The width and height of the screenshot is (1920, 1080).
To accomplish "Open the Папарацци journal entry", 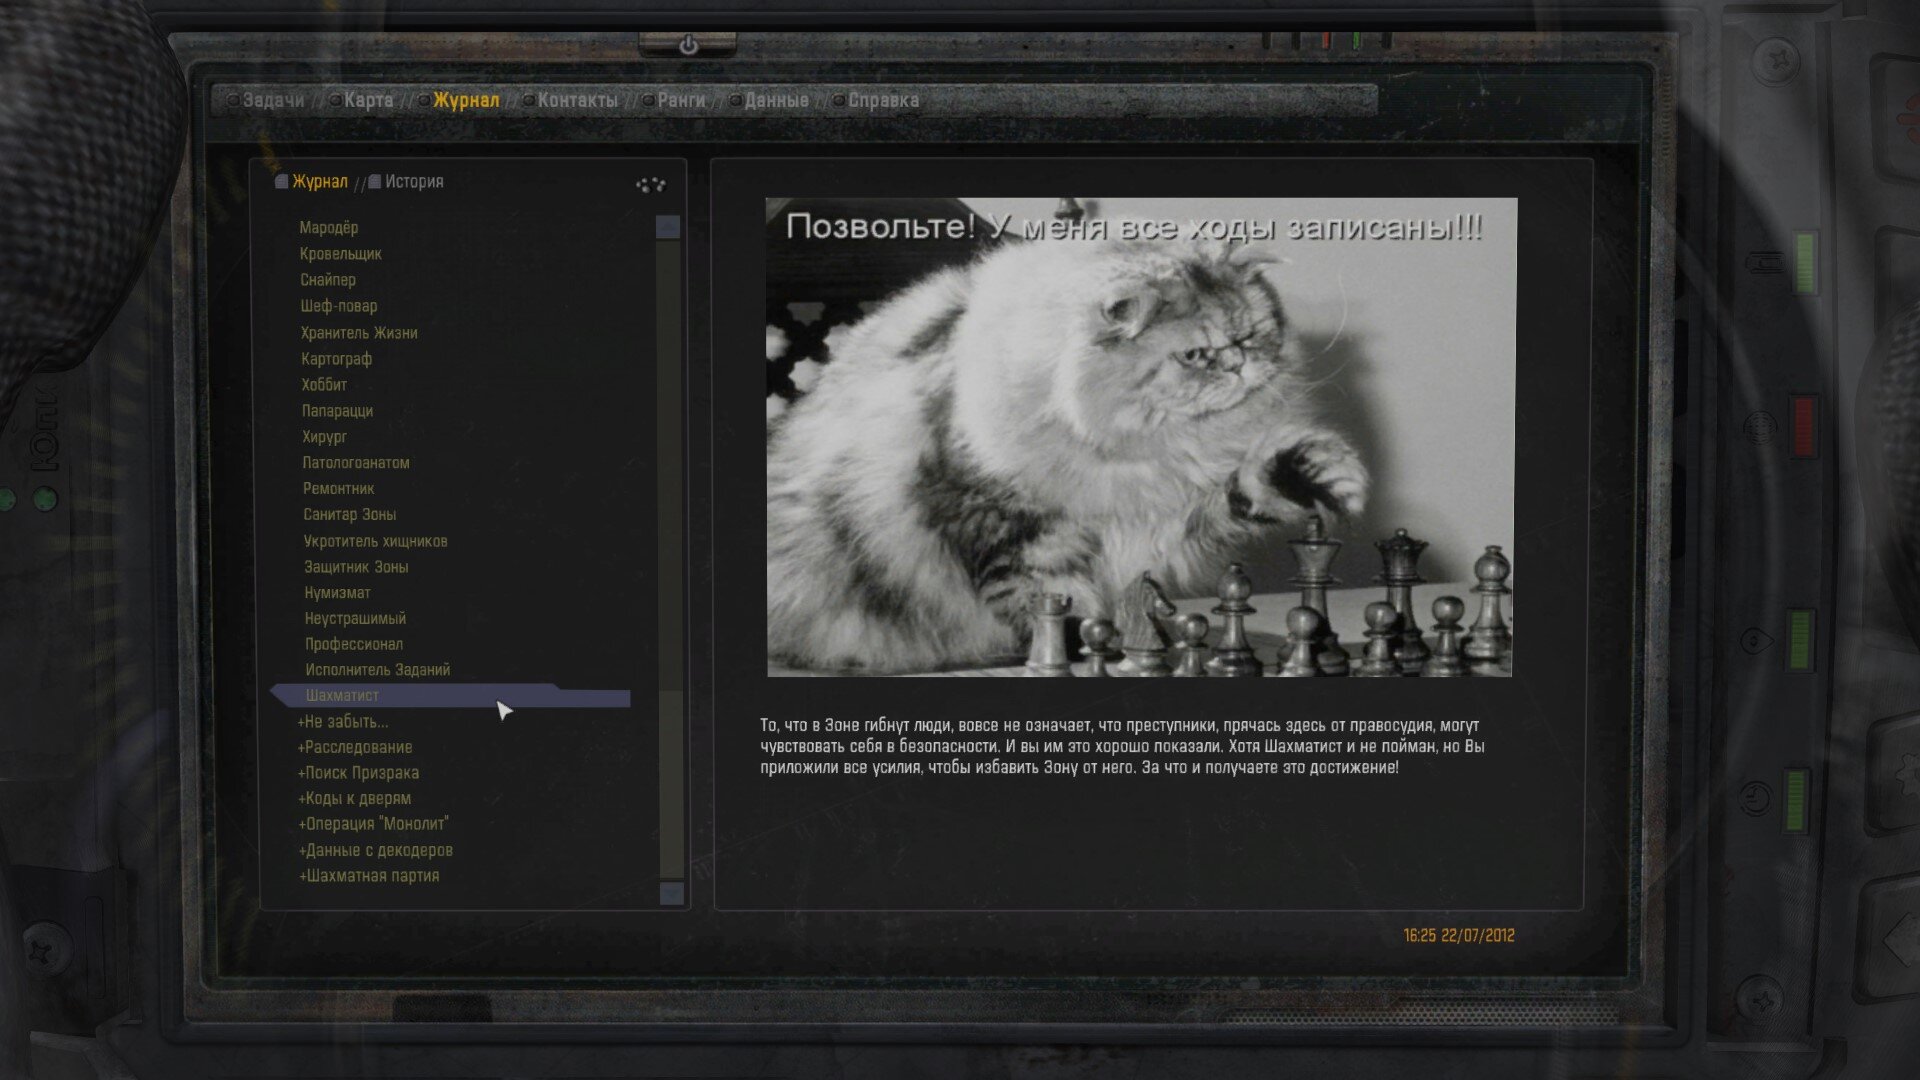I will (x=337, y=411).
